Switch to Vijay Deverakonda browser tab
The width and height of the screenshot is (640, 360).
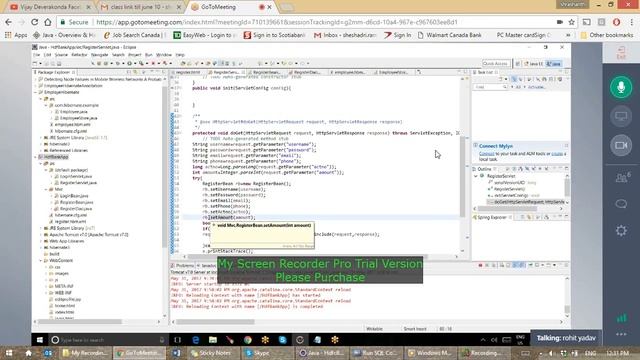pyautogui.click(x=50, y=7)
